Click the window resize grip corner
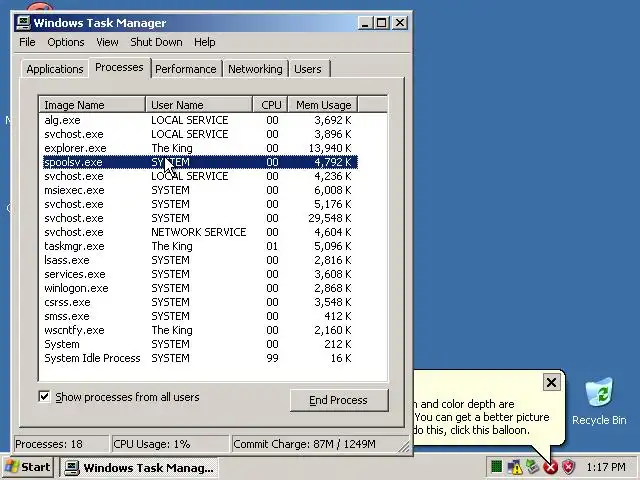640x480 pixels. (x=404, y=447)
